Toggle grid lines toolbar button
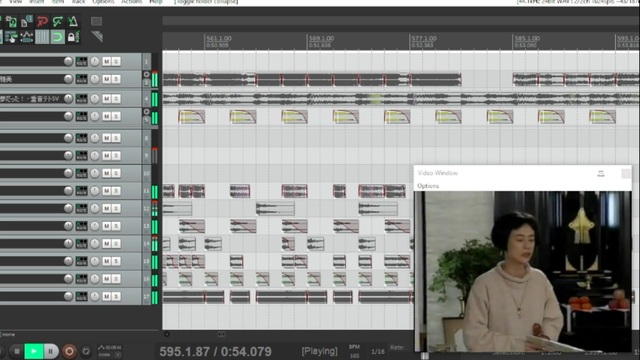 (x=42, y=37)
